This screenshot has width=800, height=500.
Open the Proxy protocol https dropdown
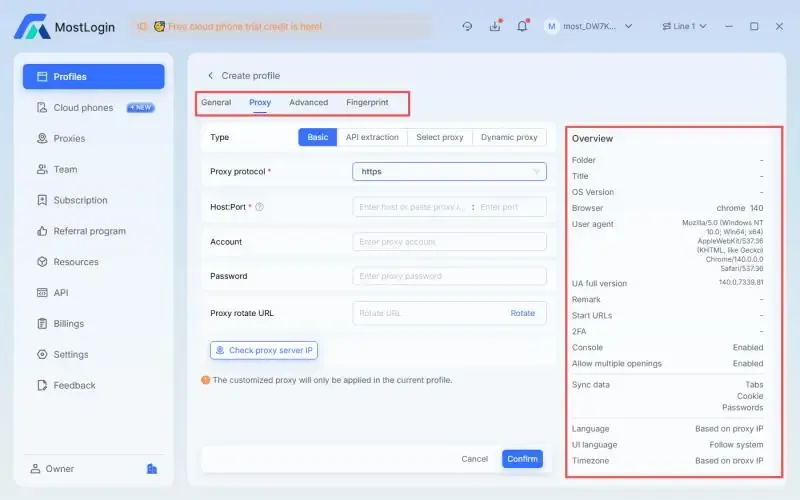tap(449, 171)
